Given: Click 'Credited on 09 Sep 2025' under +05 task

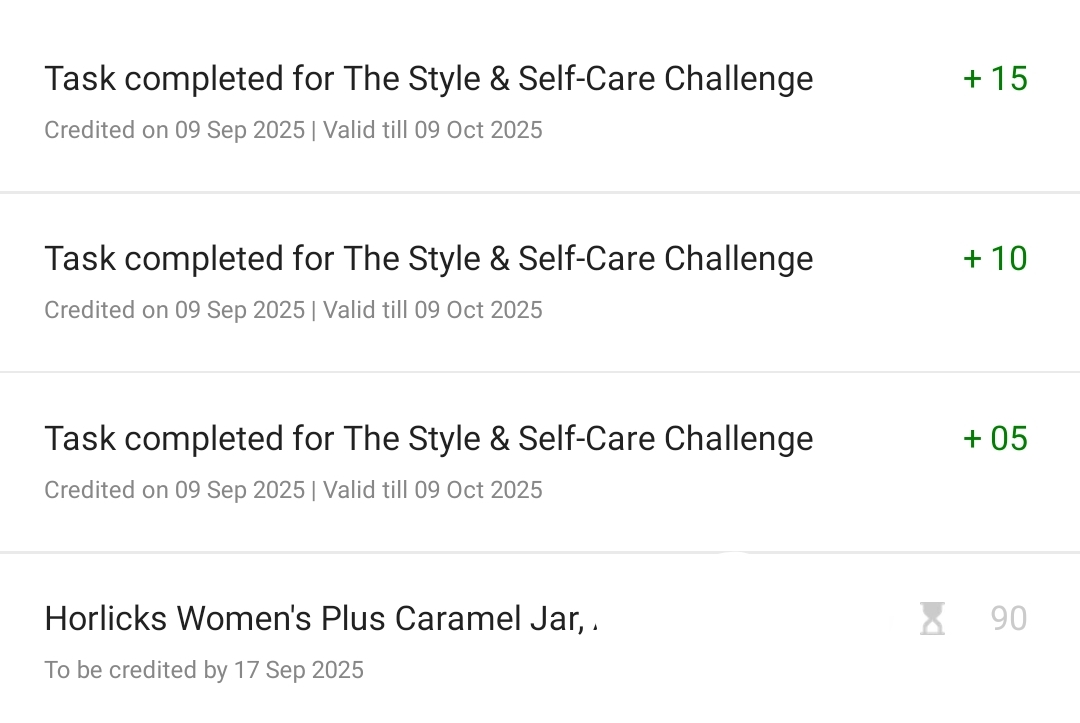Looking at the screenshot, I should pyautogui.click(x=174, y=490).
